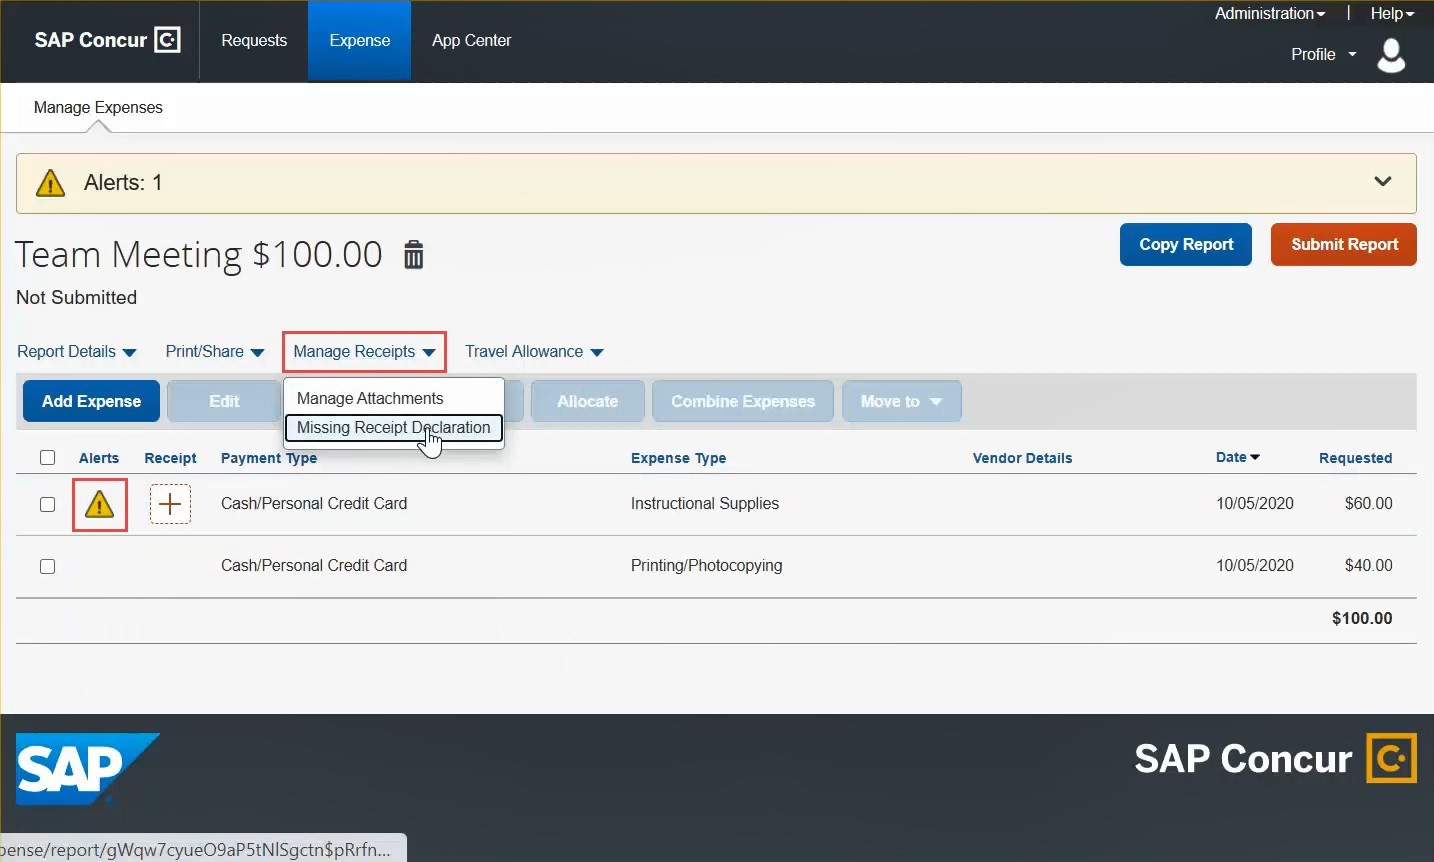The image size is (1434, 862).
Task: Click the SAP Concur logo in header
Action: (x=107, y=40)
